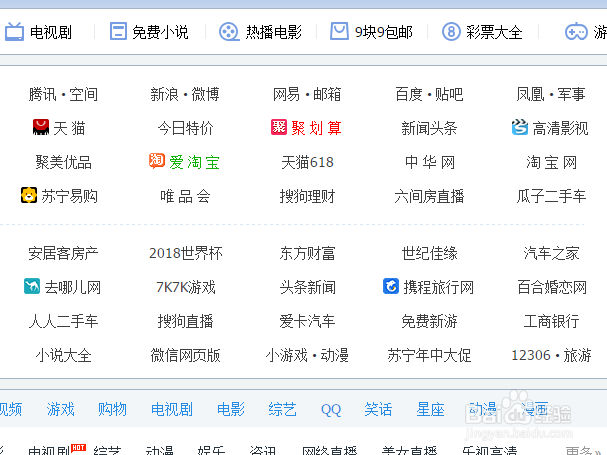Open the 天猫618 link

point(307,162)
